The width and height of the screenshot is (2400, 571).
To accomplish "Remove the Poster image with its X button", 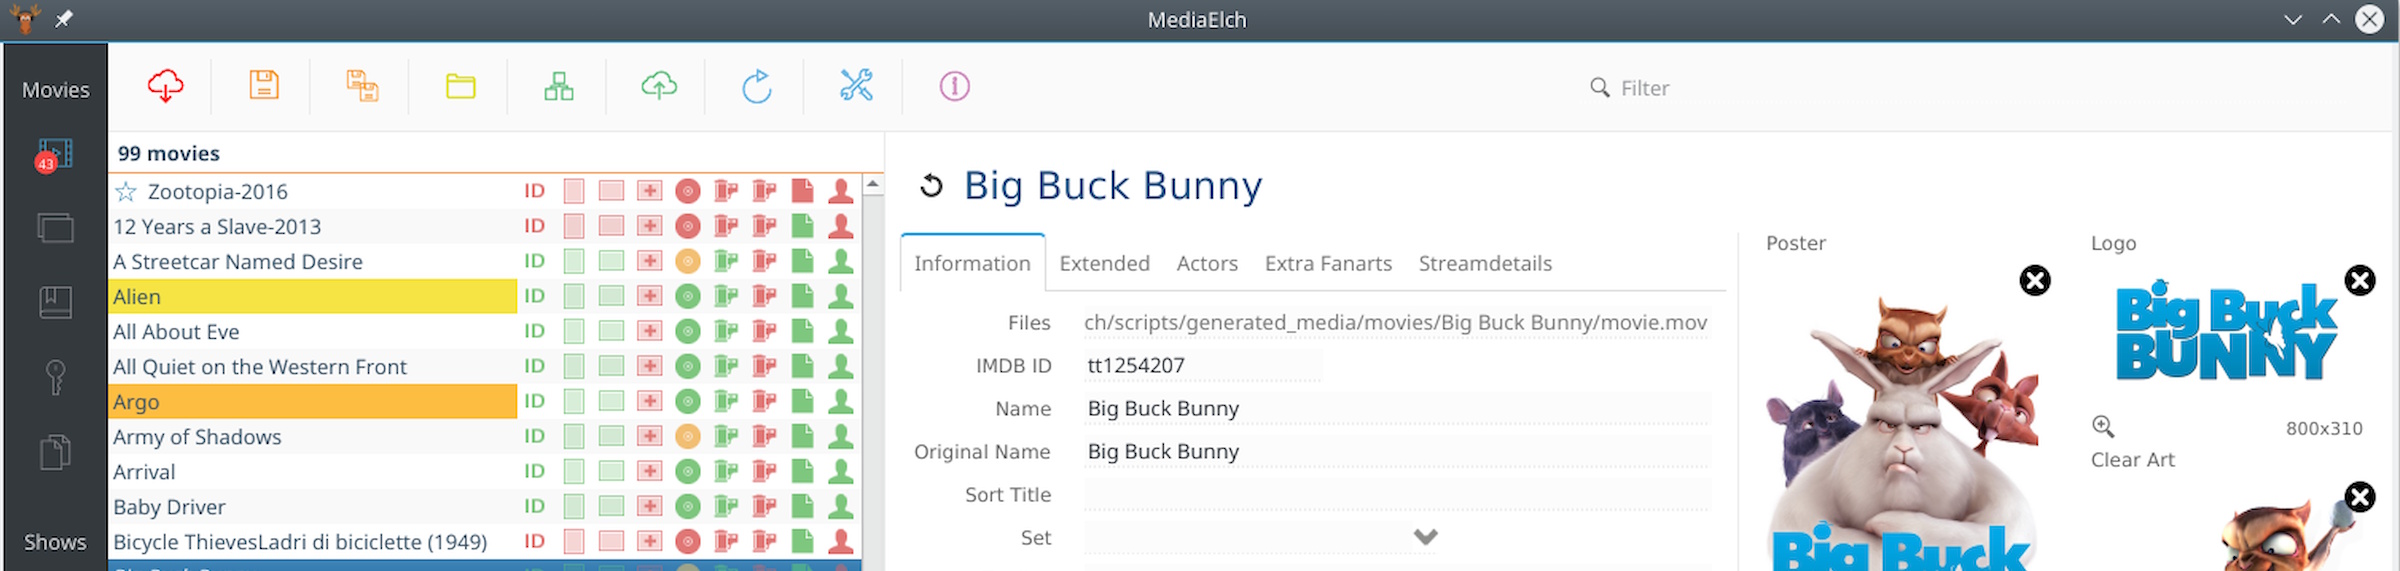I will coord(2035,280).
